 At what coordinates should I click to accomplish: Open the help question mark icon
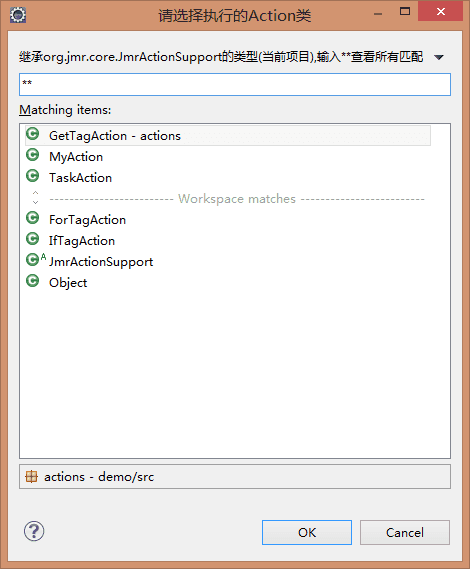click(x=34, y=531)
